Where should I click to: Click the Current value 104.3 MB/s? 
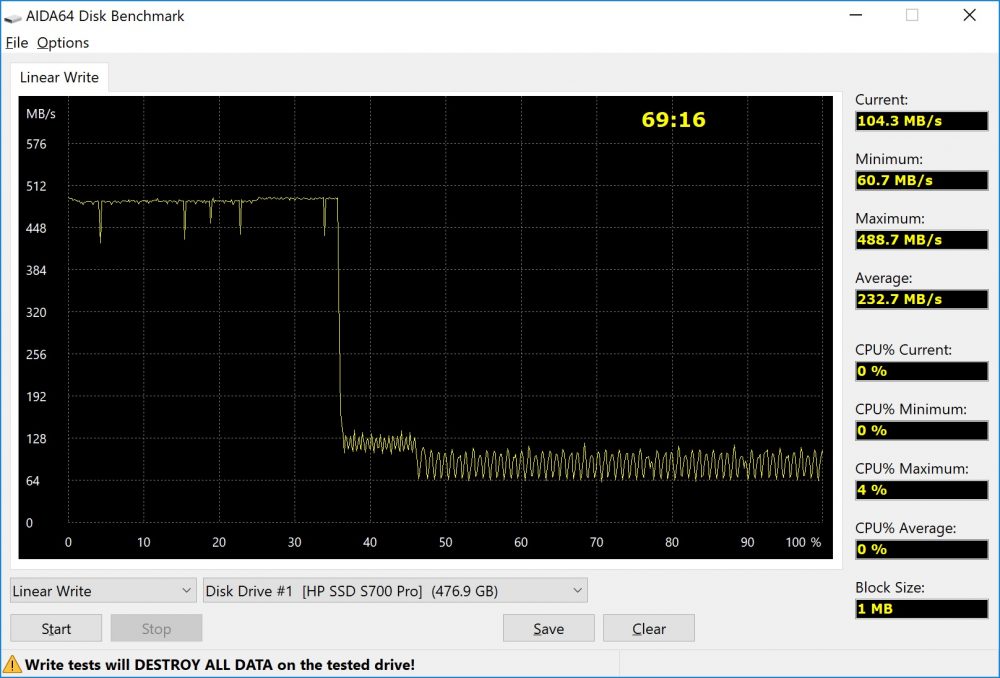coord(921,121)
